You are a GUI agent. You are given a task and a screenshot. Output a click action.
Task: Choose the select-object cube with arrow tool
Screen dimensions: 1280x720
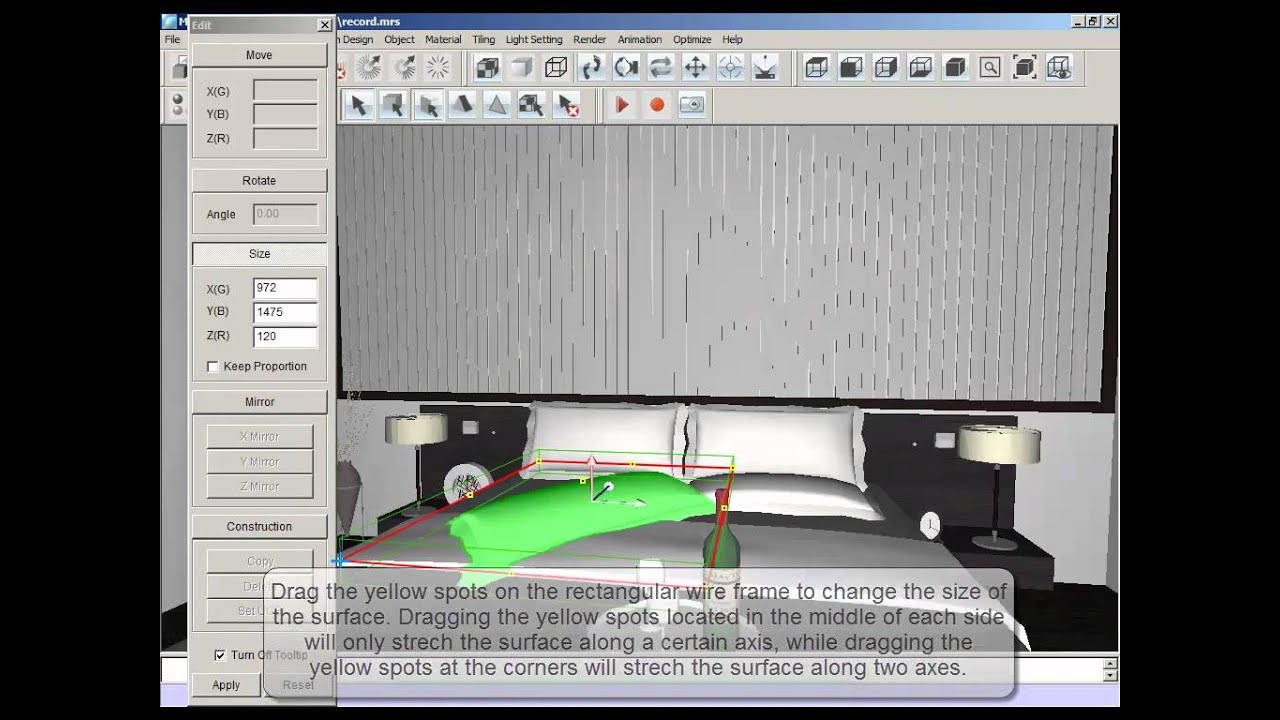(393, 104)
